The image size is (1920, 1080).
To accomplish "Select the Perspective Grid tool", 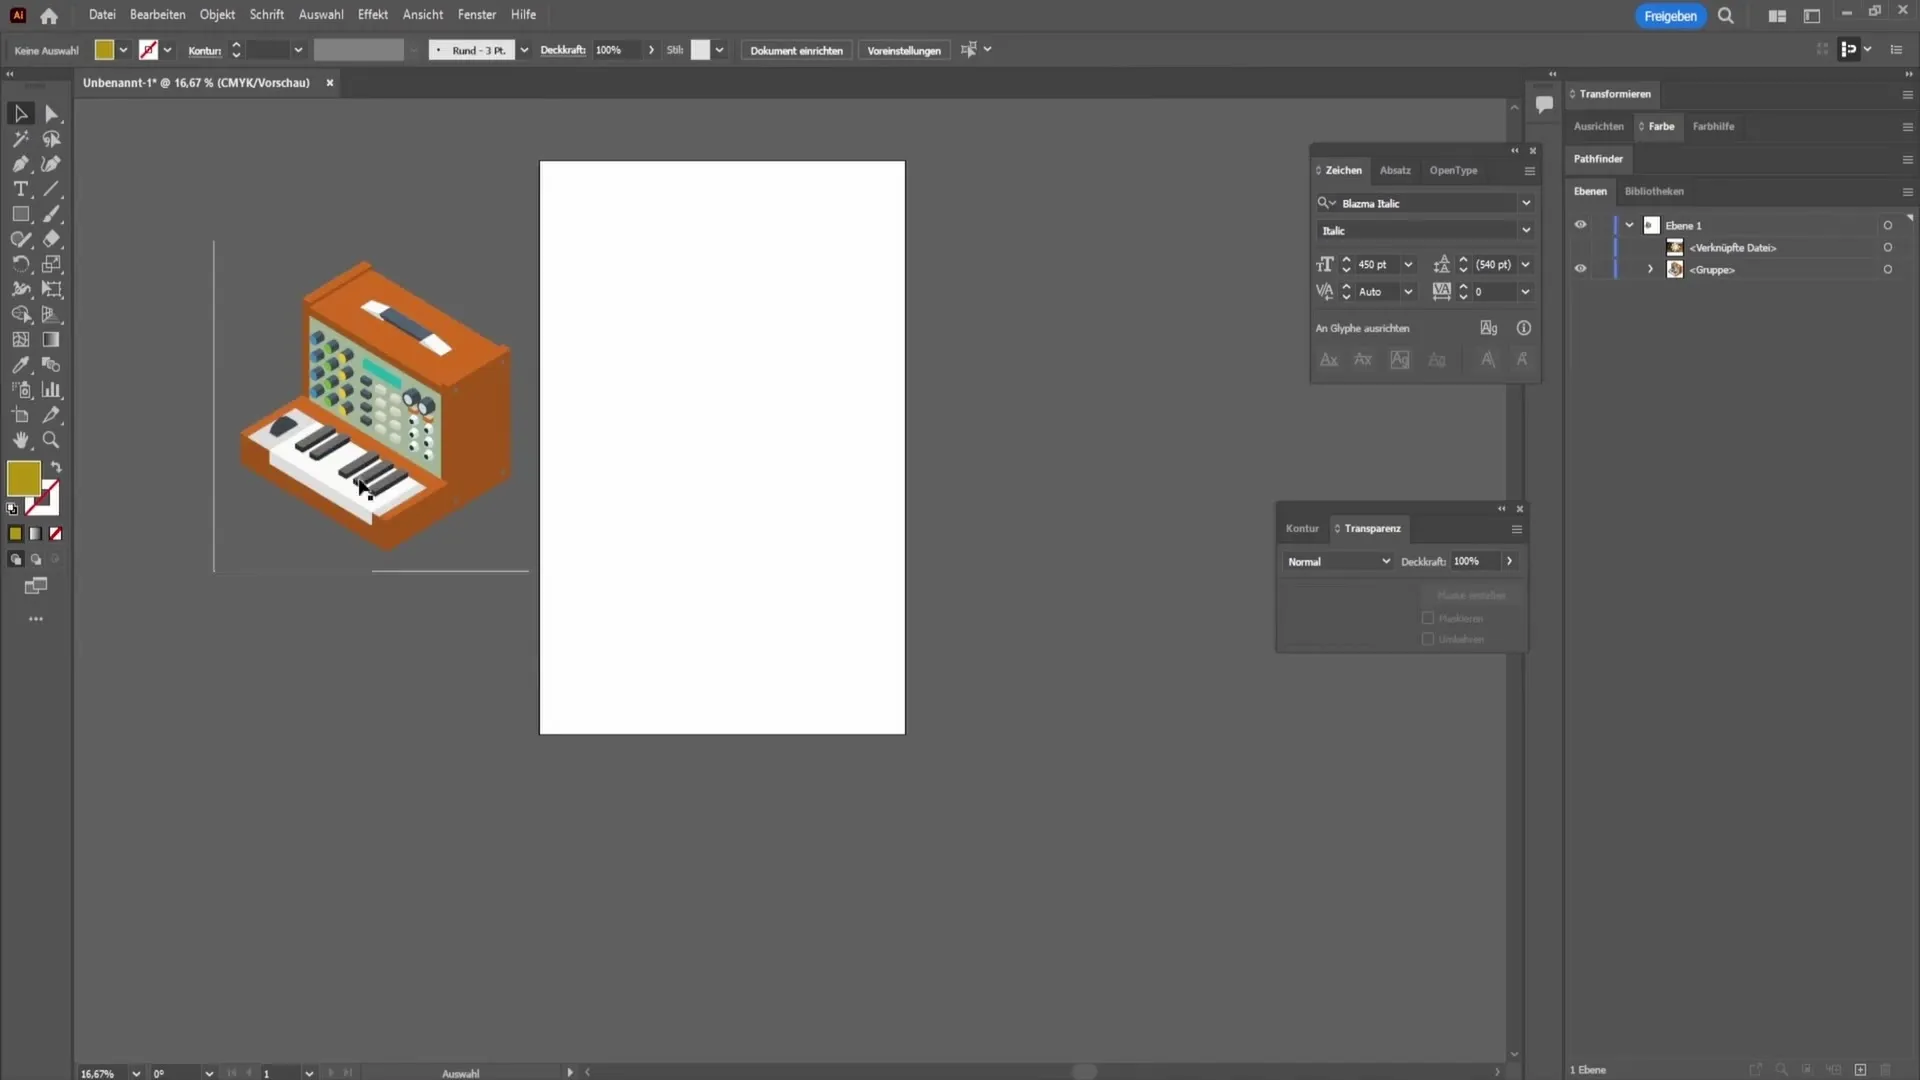I will click(x=52, y=314).
